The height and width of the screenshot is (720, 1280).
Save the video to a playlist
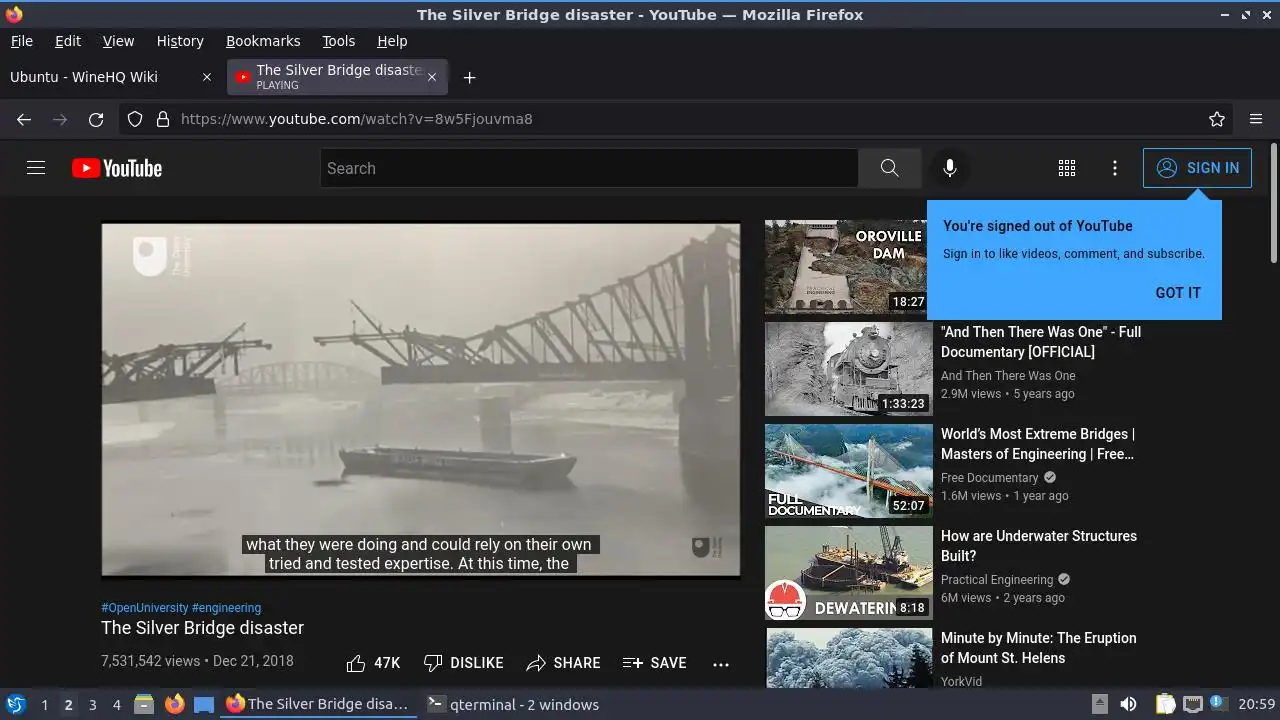654,663
